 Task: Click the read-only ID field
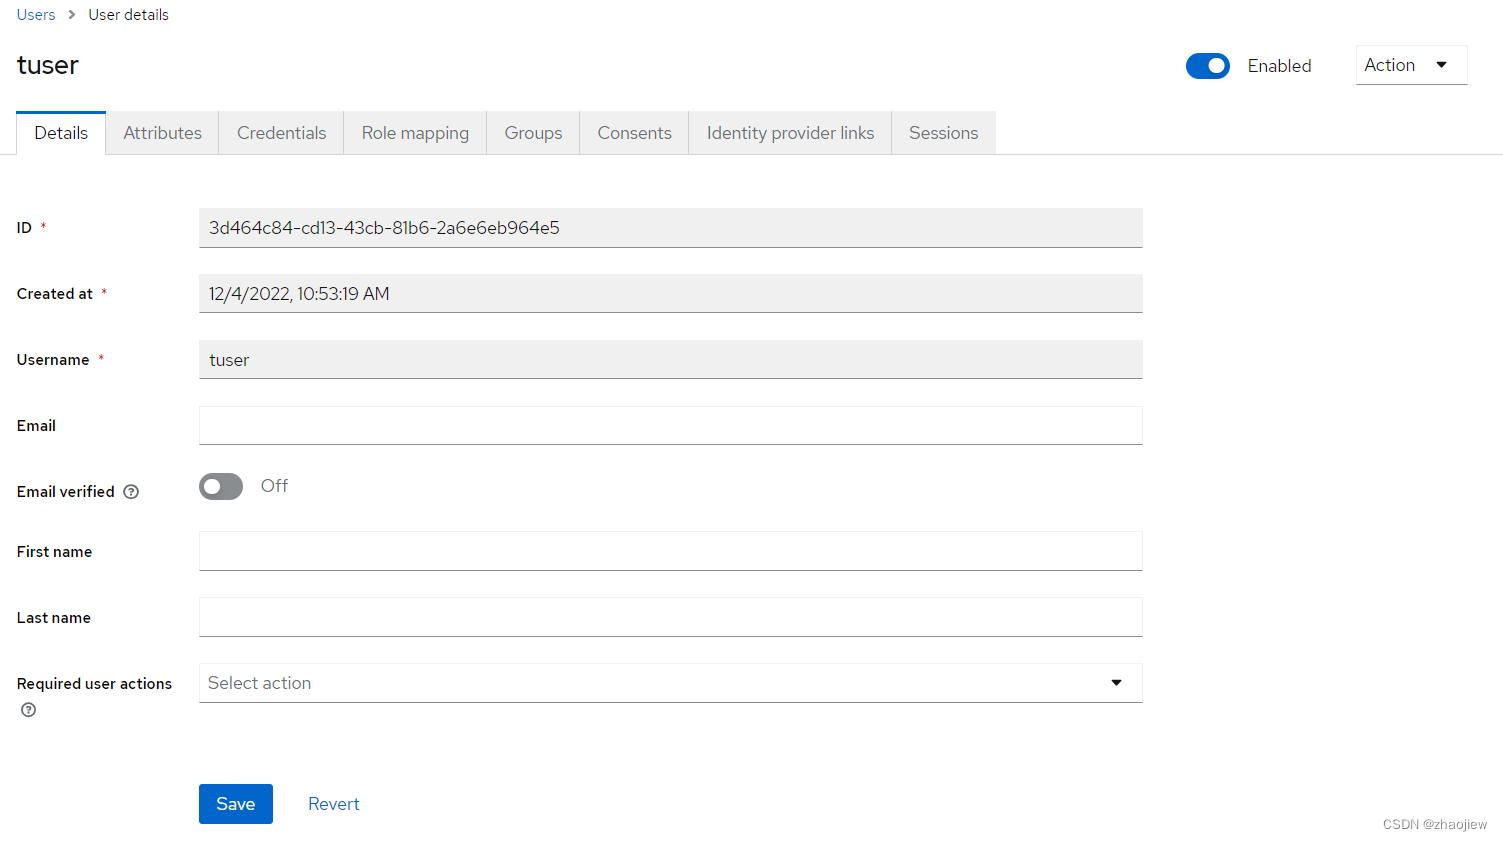click(x=670, y=228)
